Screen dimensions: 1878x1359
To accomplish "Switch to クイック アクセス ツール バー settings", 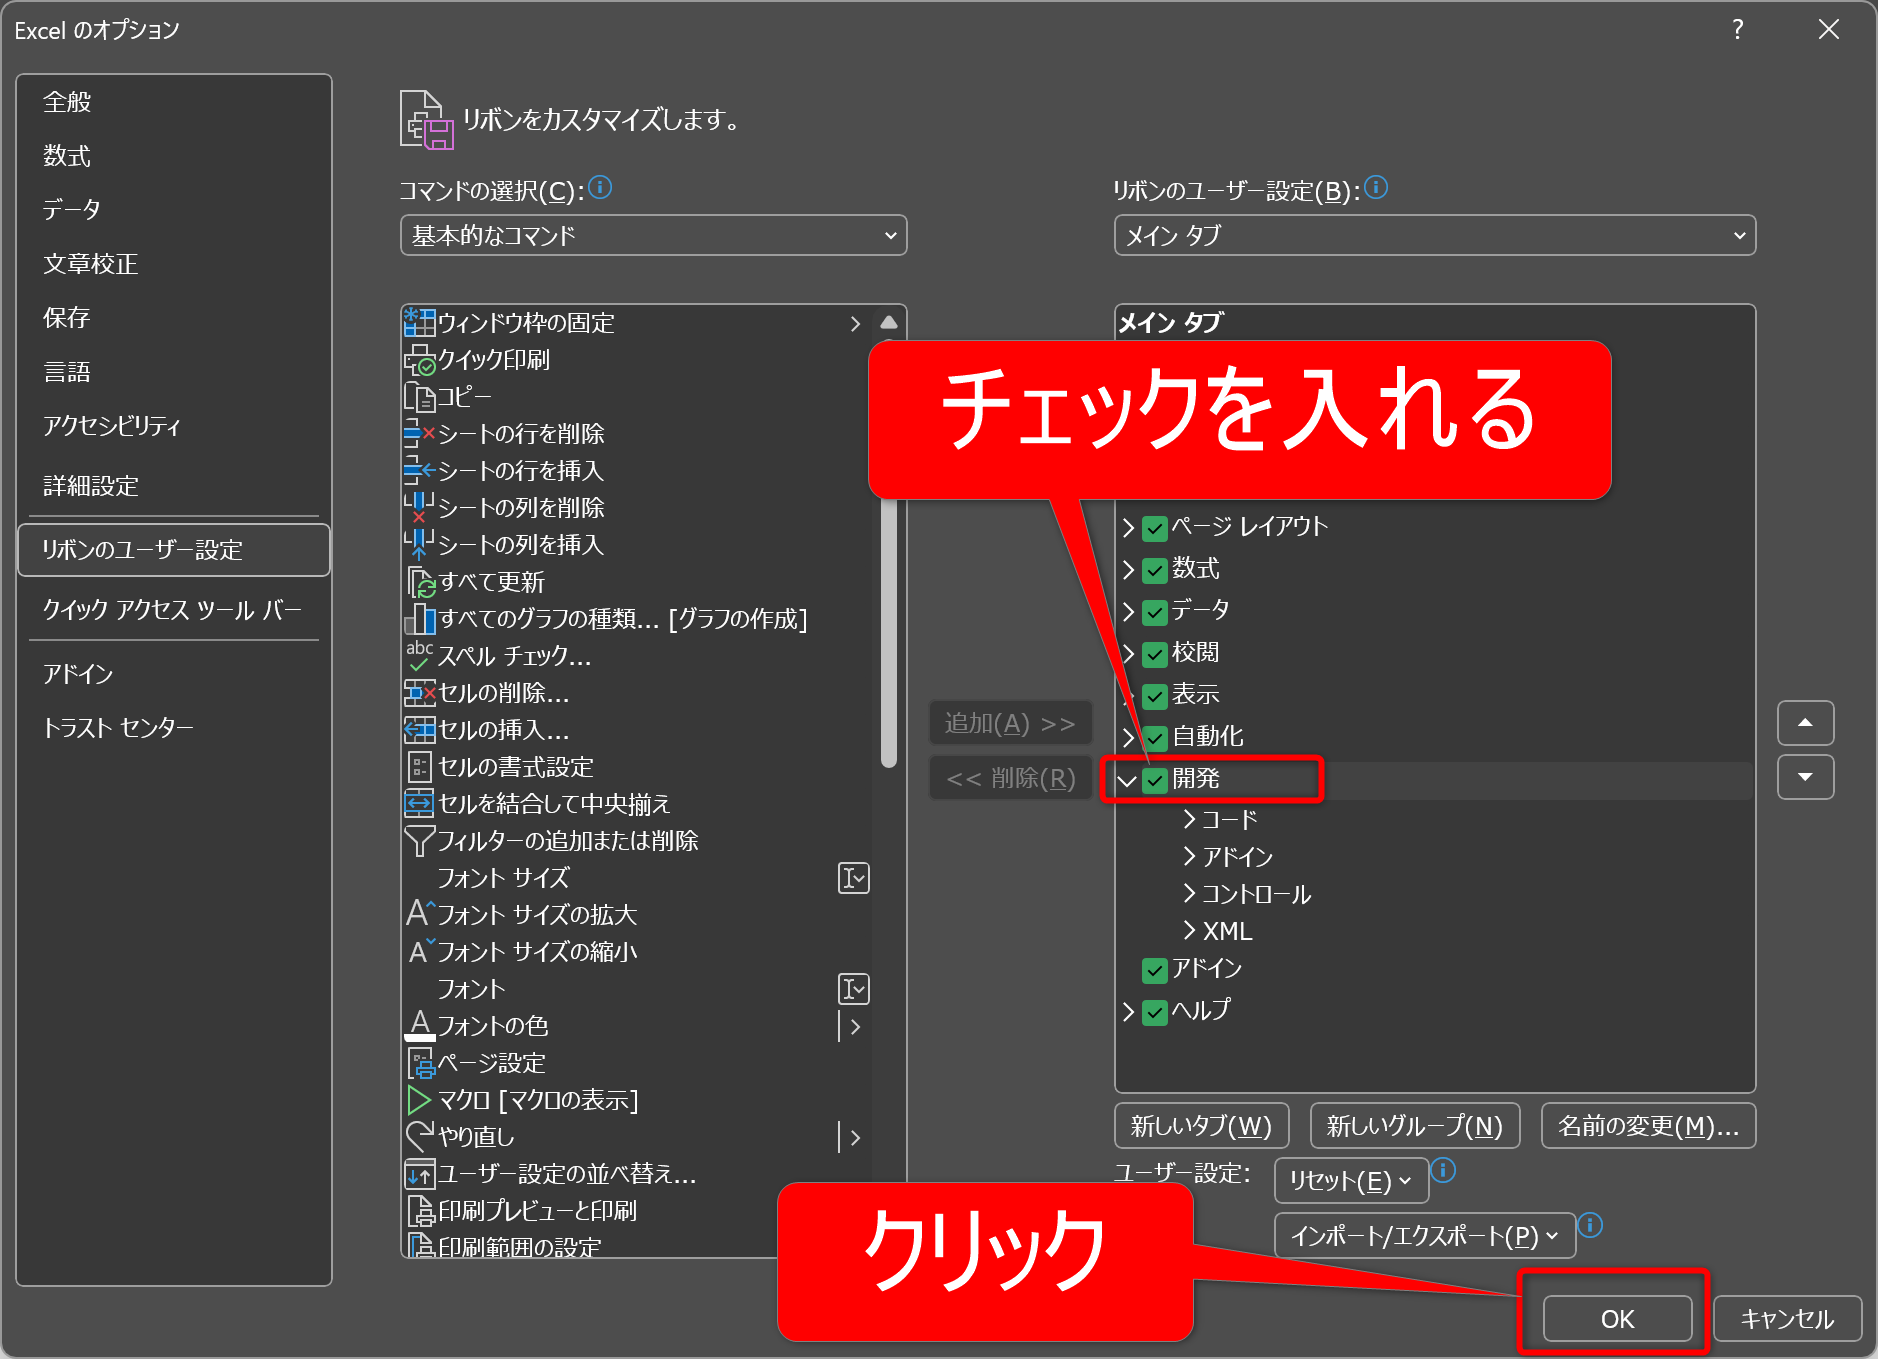I will tap(171, 610).
